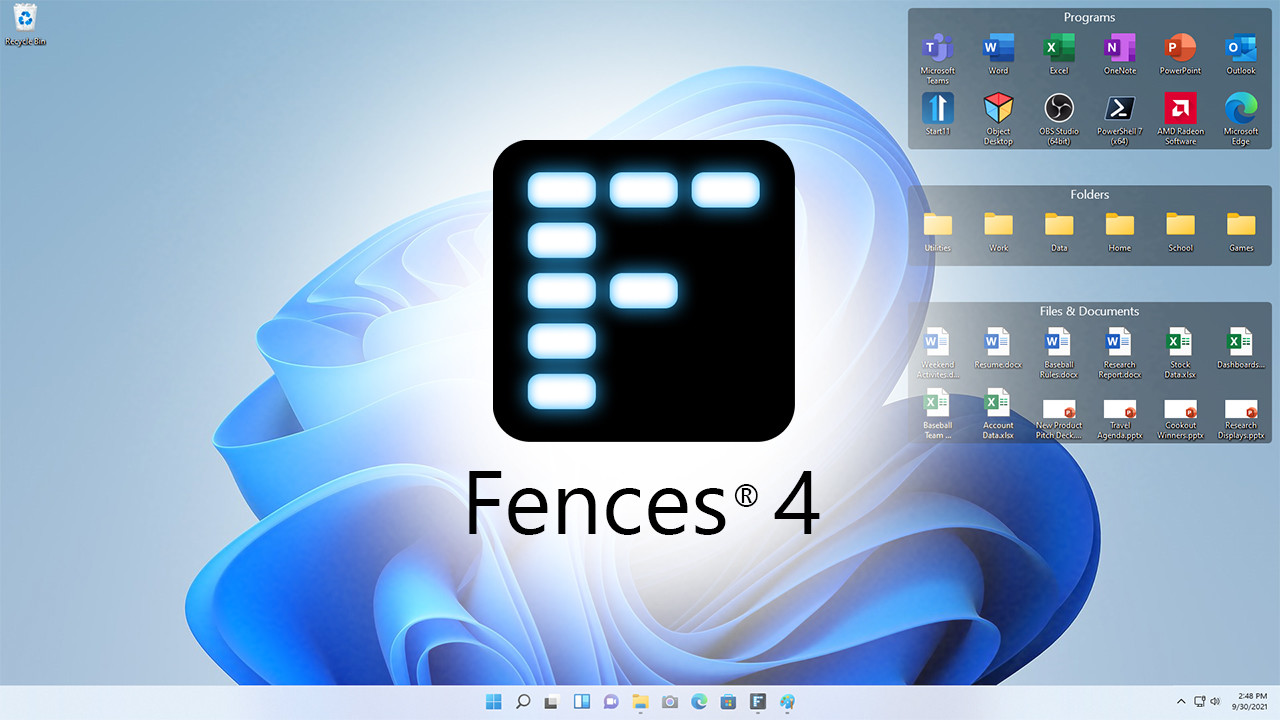The height and width of the screenshot is (720, 1280).
Task: Launch PowerShell 7 shortcut
Action: point(1119,109)
